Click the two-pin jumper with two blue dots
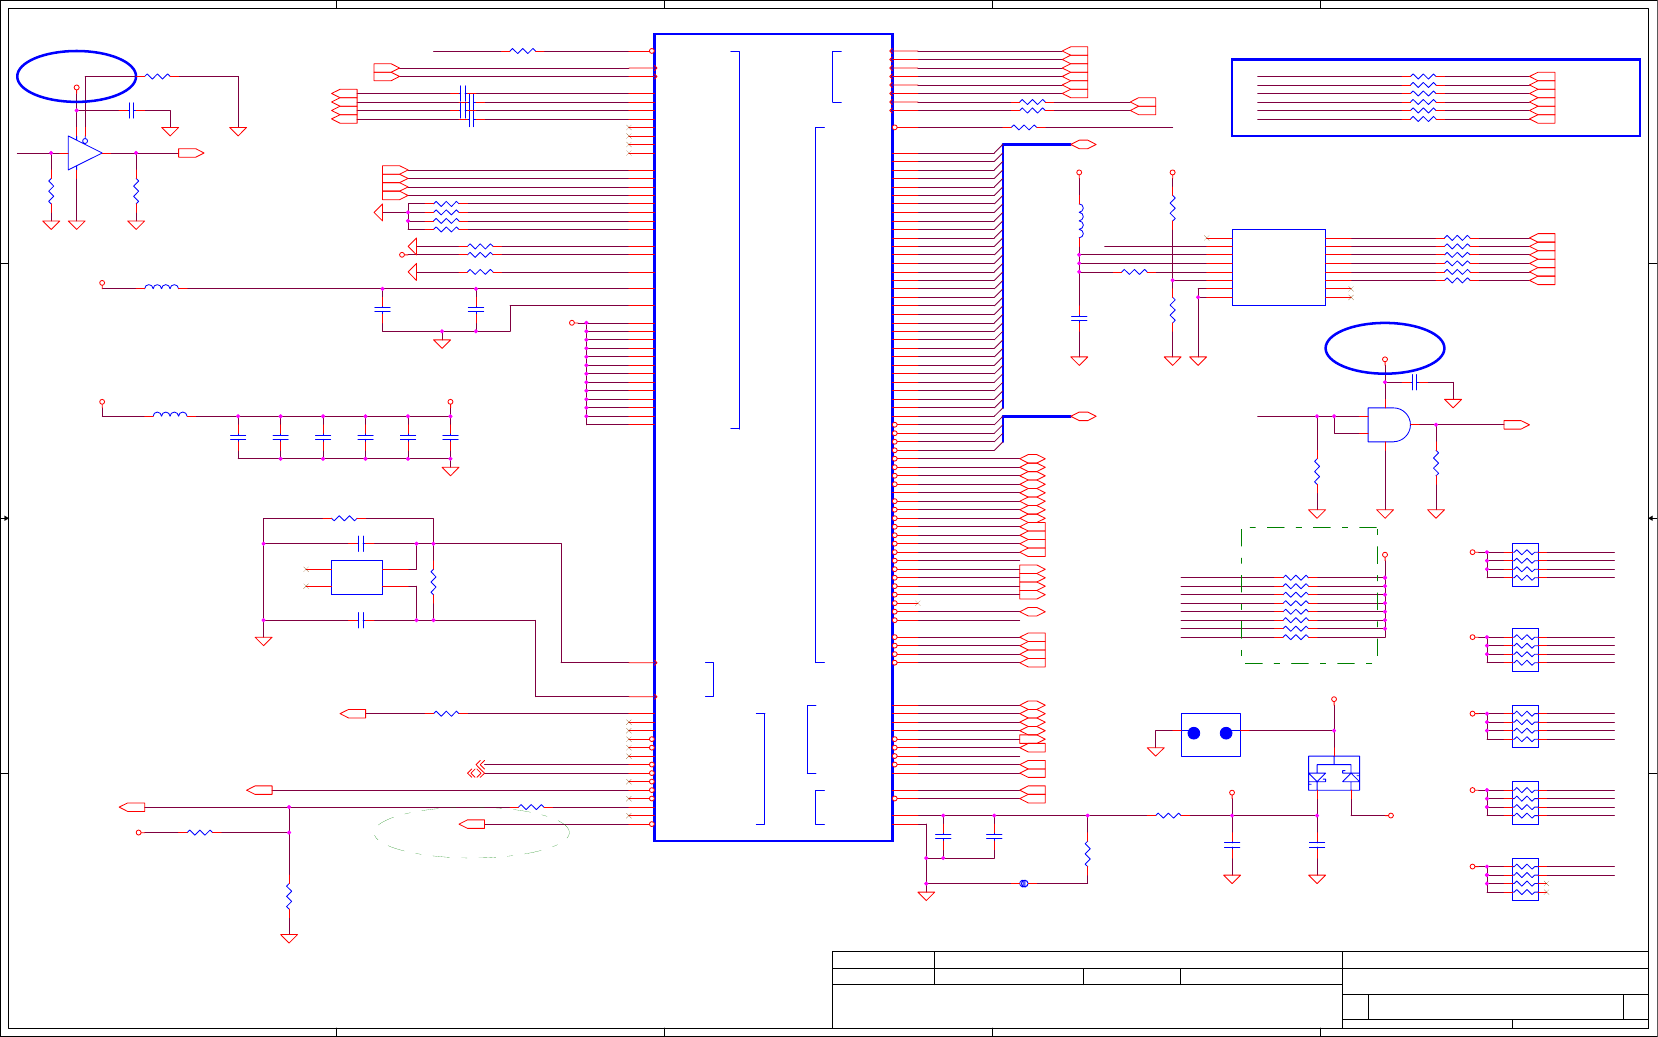1658x1037 pixels. tap(1210, 734)
